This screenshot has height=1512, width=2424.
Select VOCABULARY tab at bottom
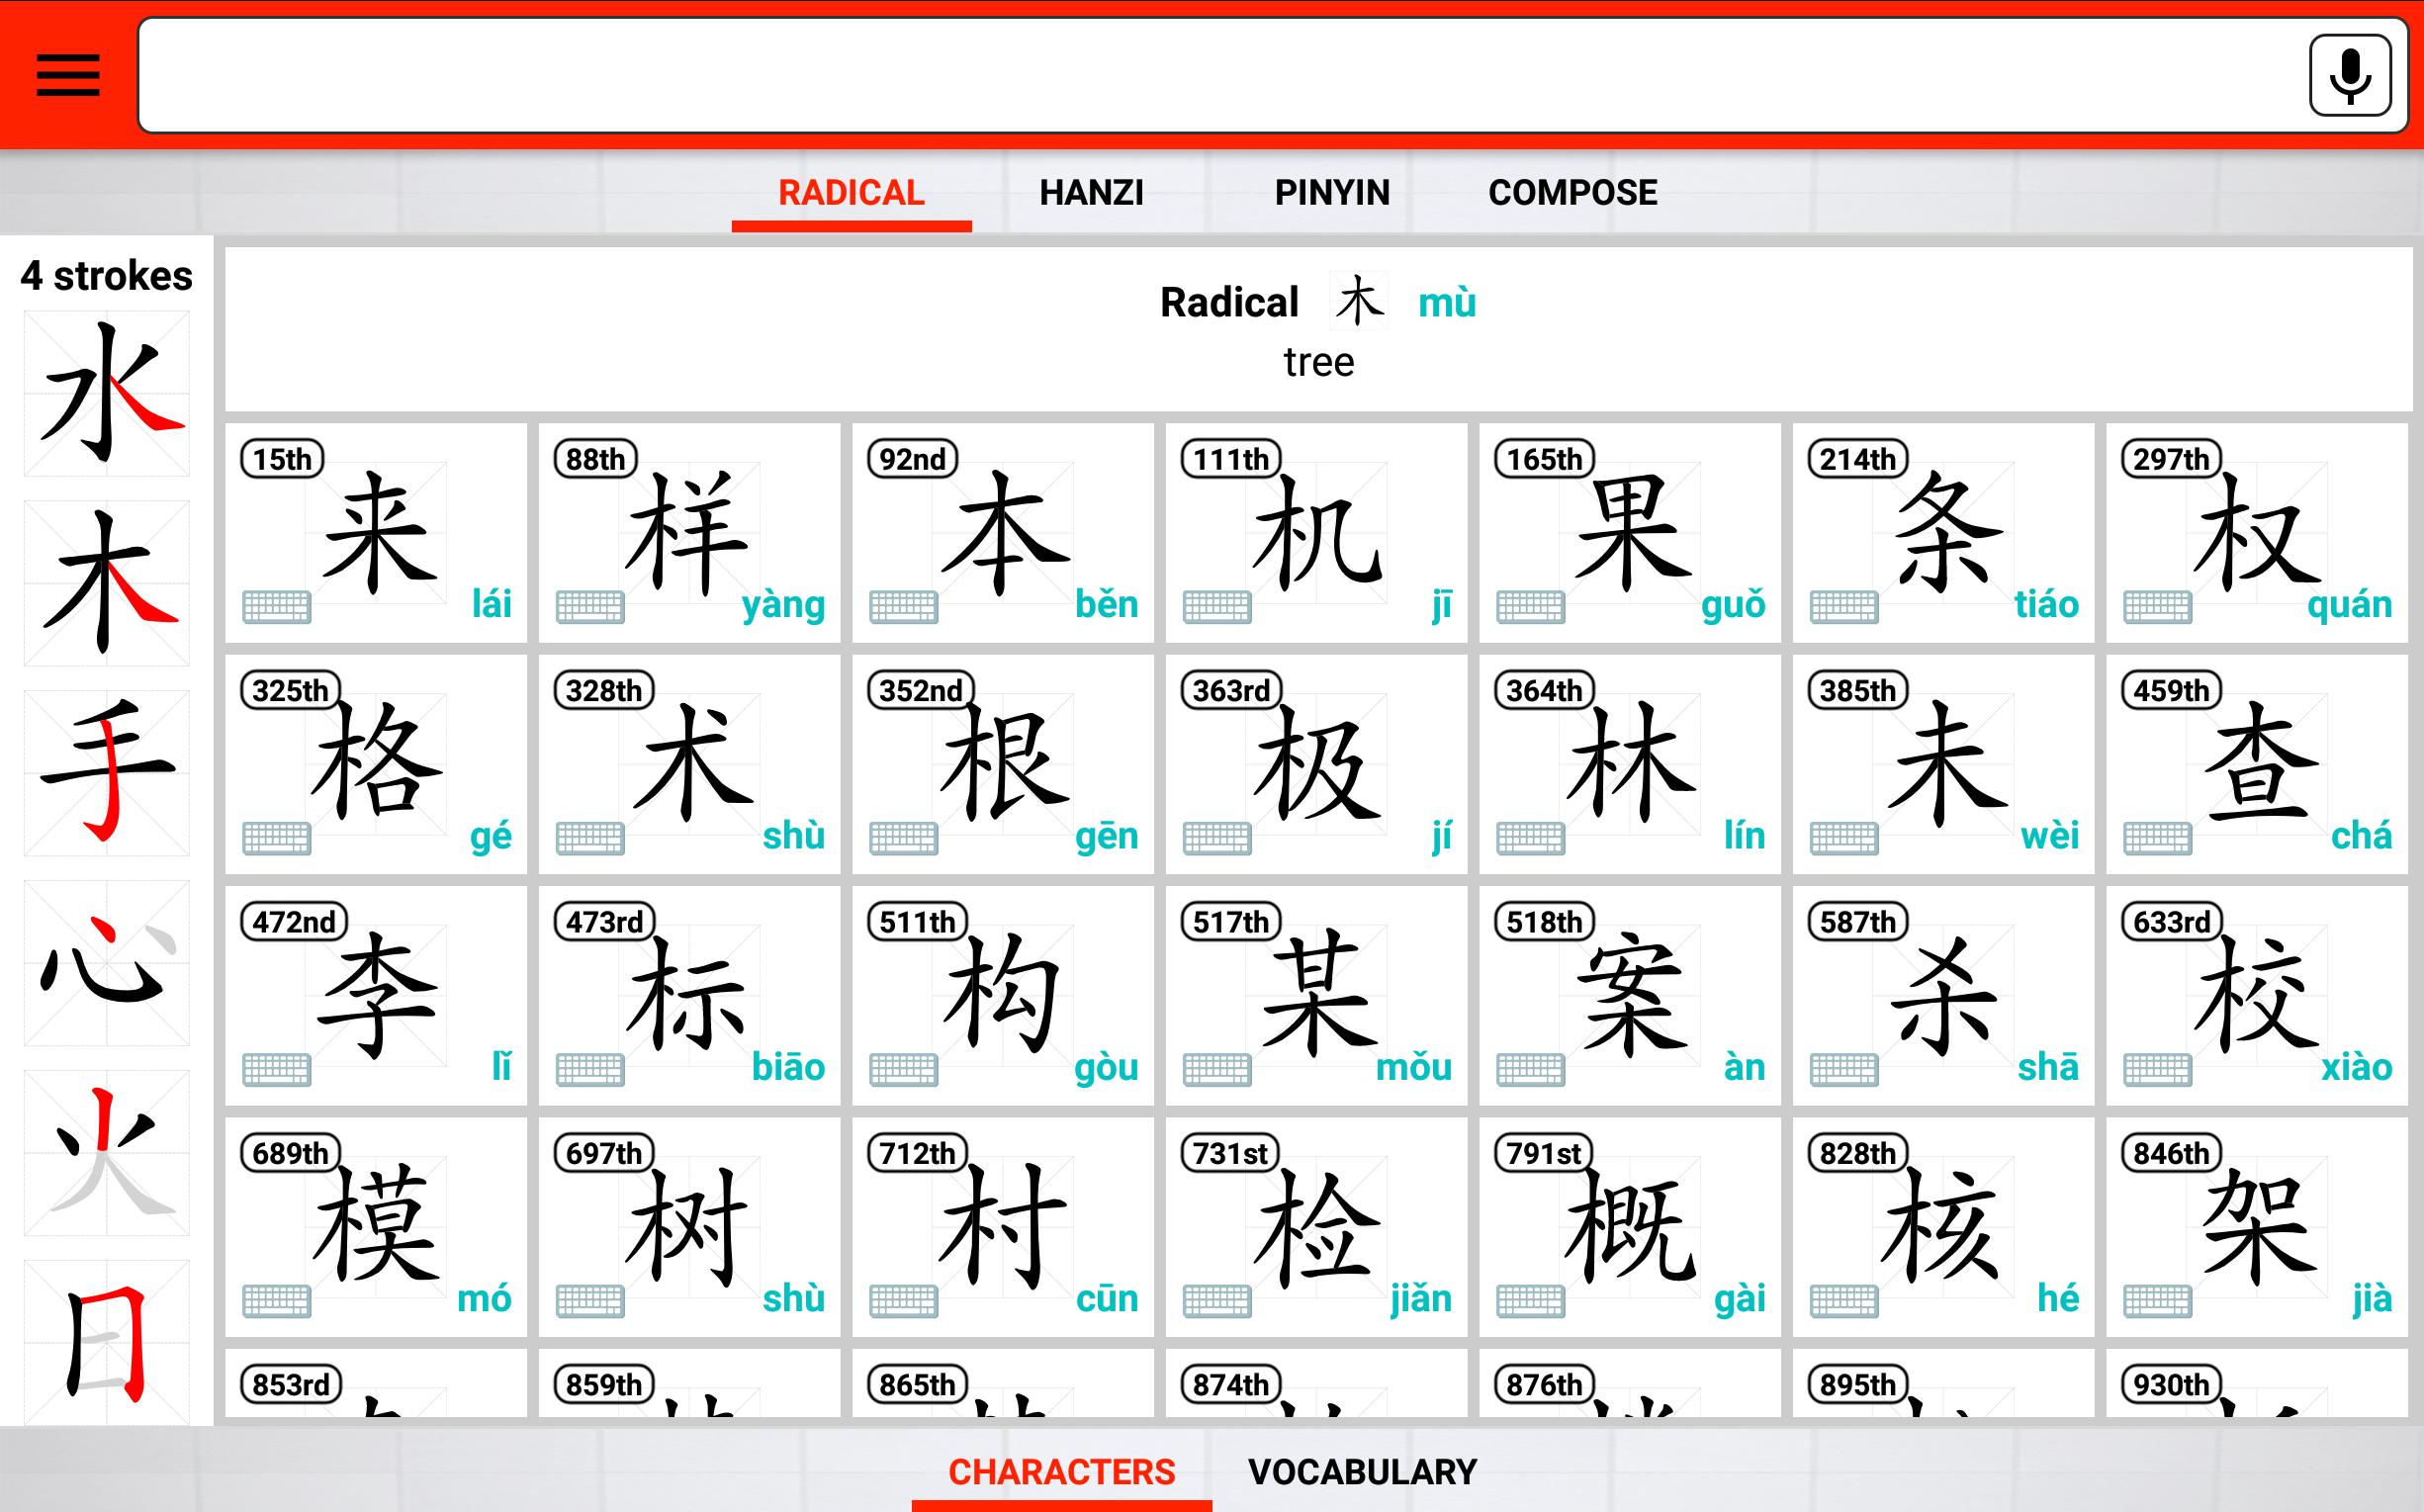coord(1364,1470)
